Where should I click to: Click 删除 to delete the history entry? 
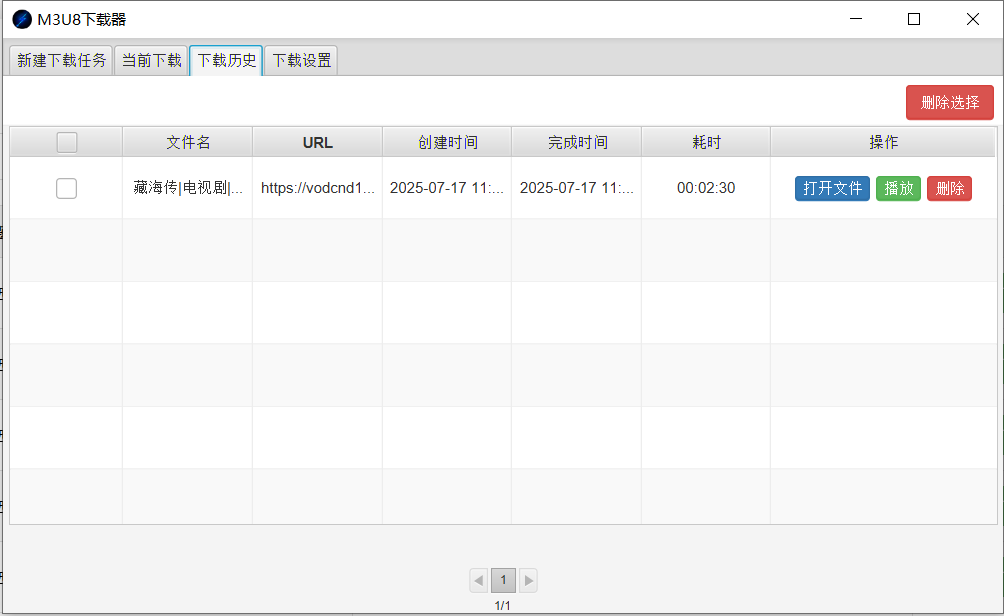point(948,188)
